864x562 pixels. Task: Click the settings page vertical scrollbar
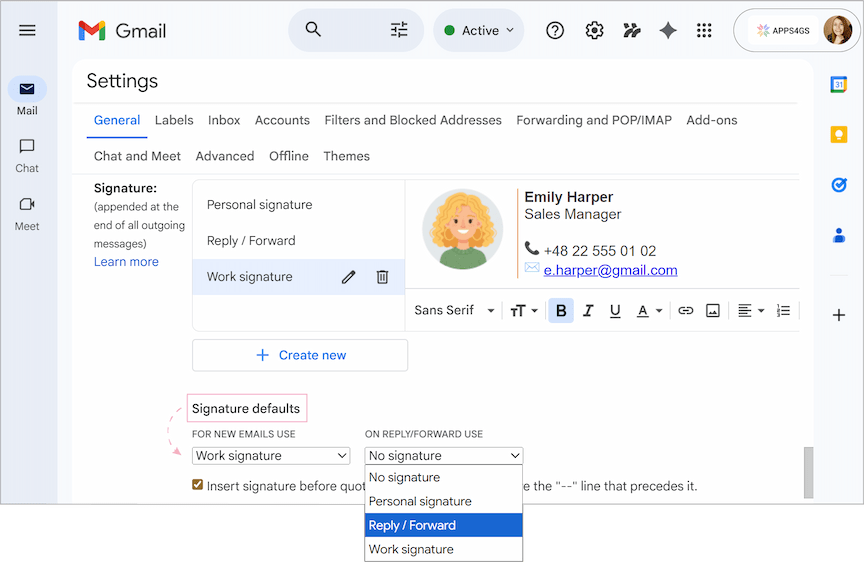coord(808,472)
